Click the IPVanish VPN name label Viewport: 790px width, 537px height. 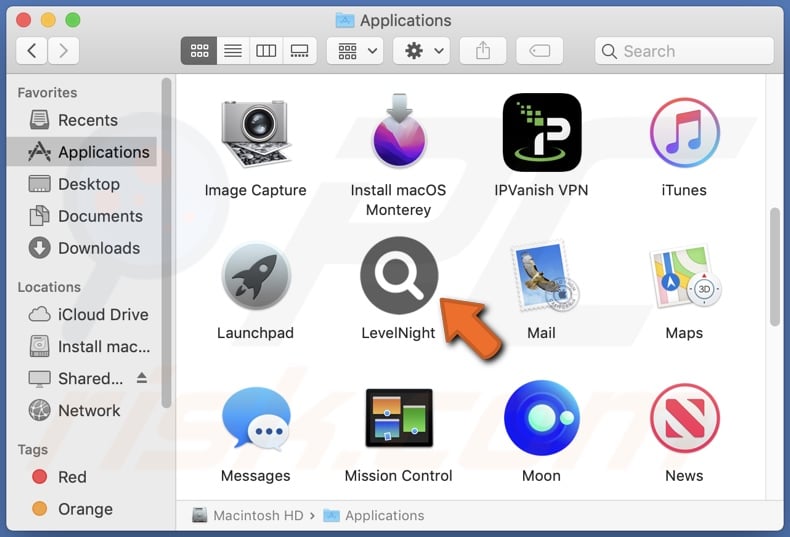tap(541, 190)
